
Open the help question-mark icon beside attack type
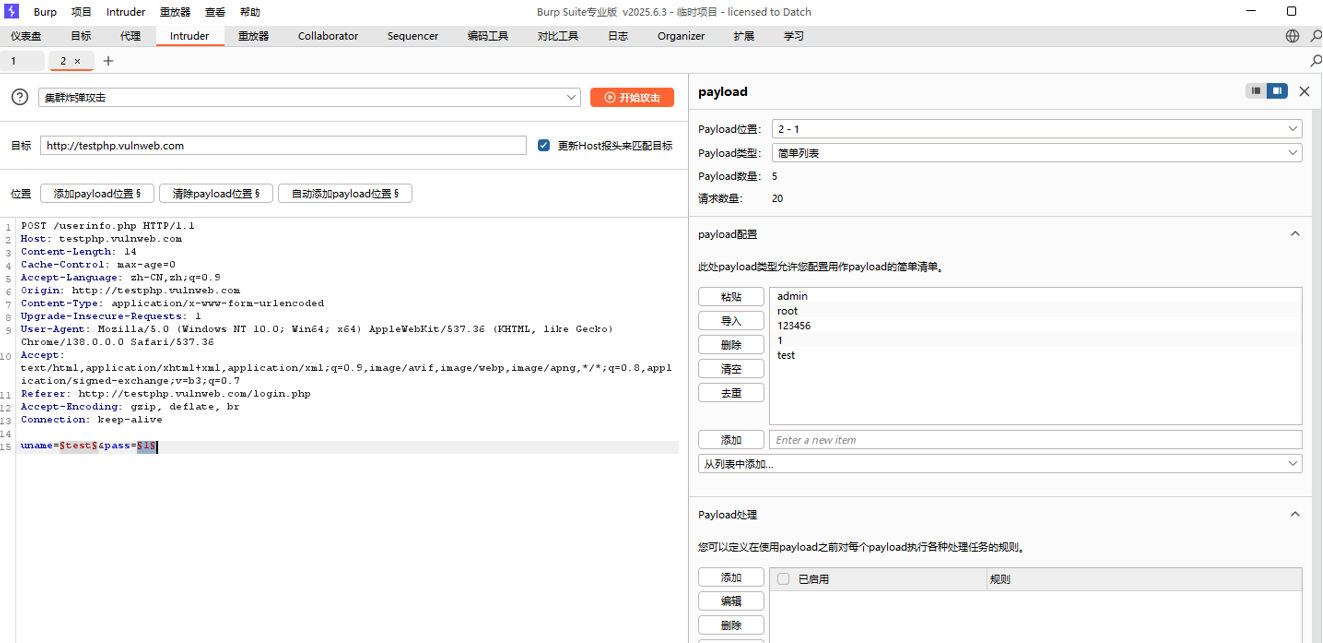click(x=20, y=97)
